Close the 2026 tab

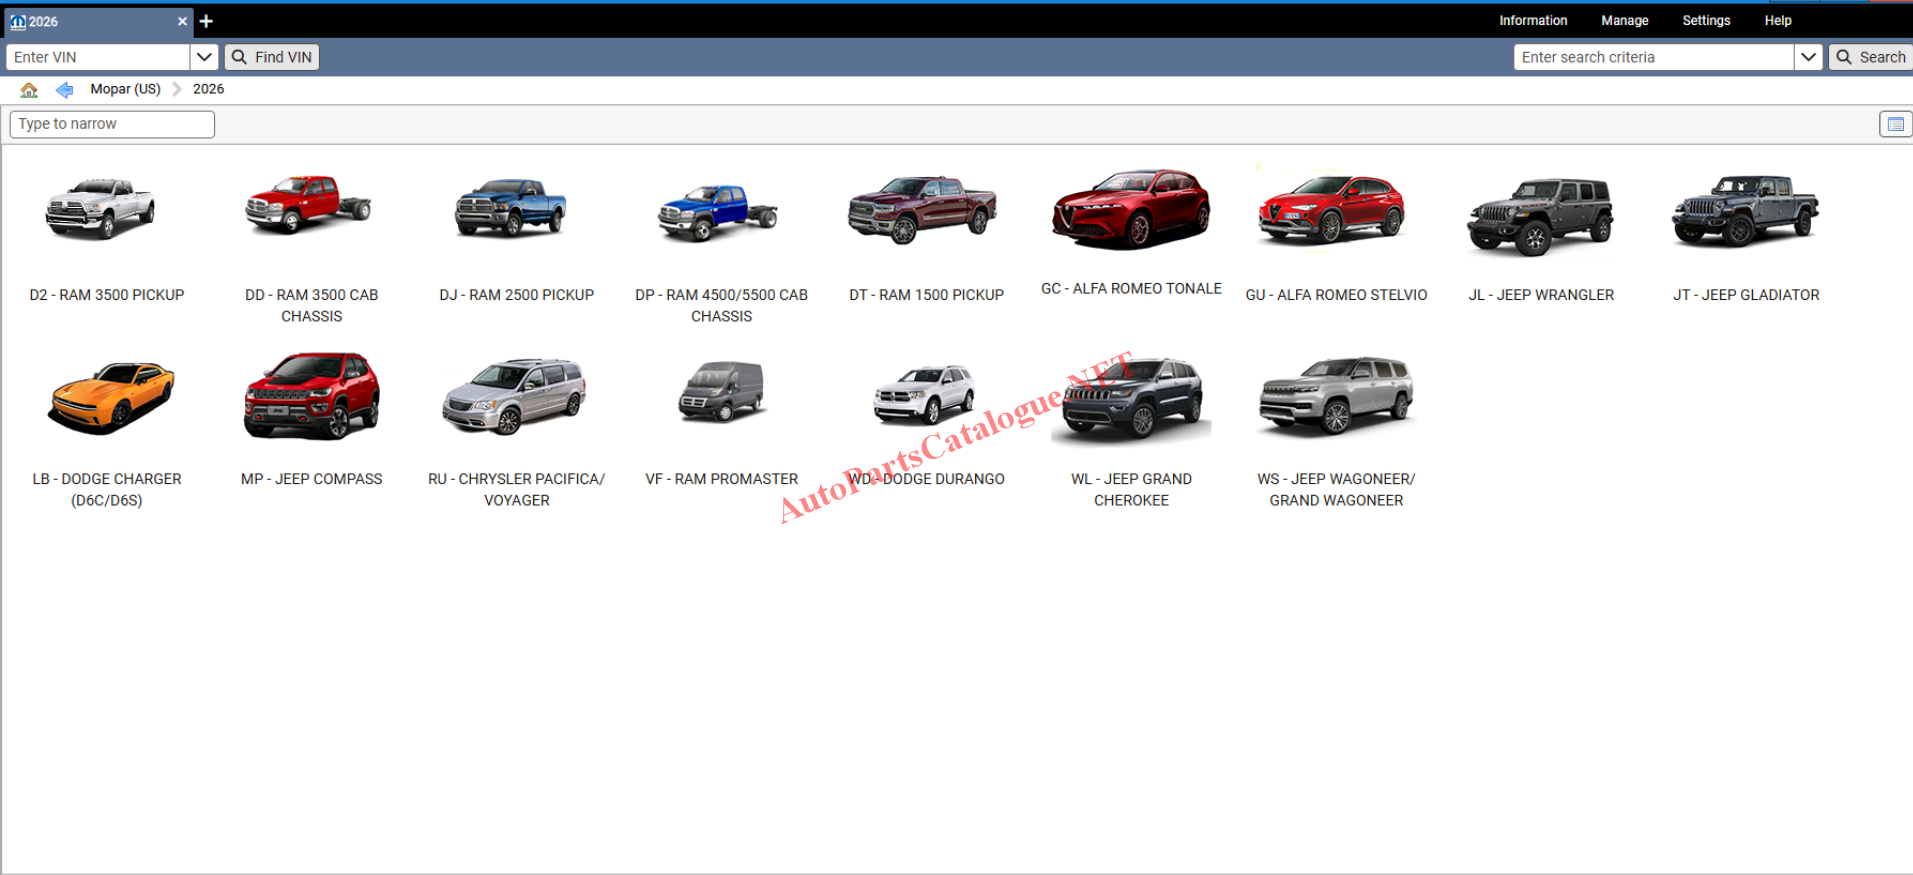(x=182, y=21)
